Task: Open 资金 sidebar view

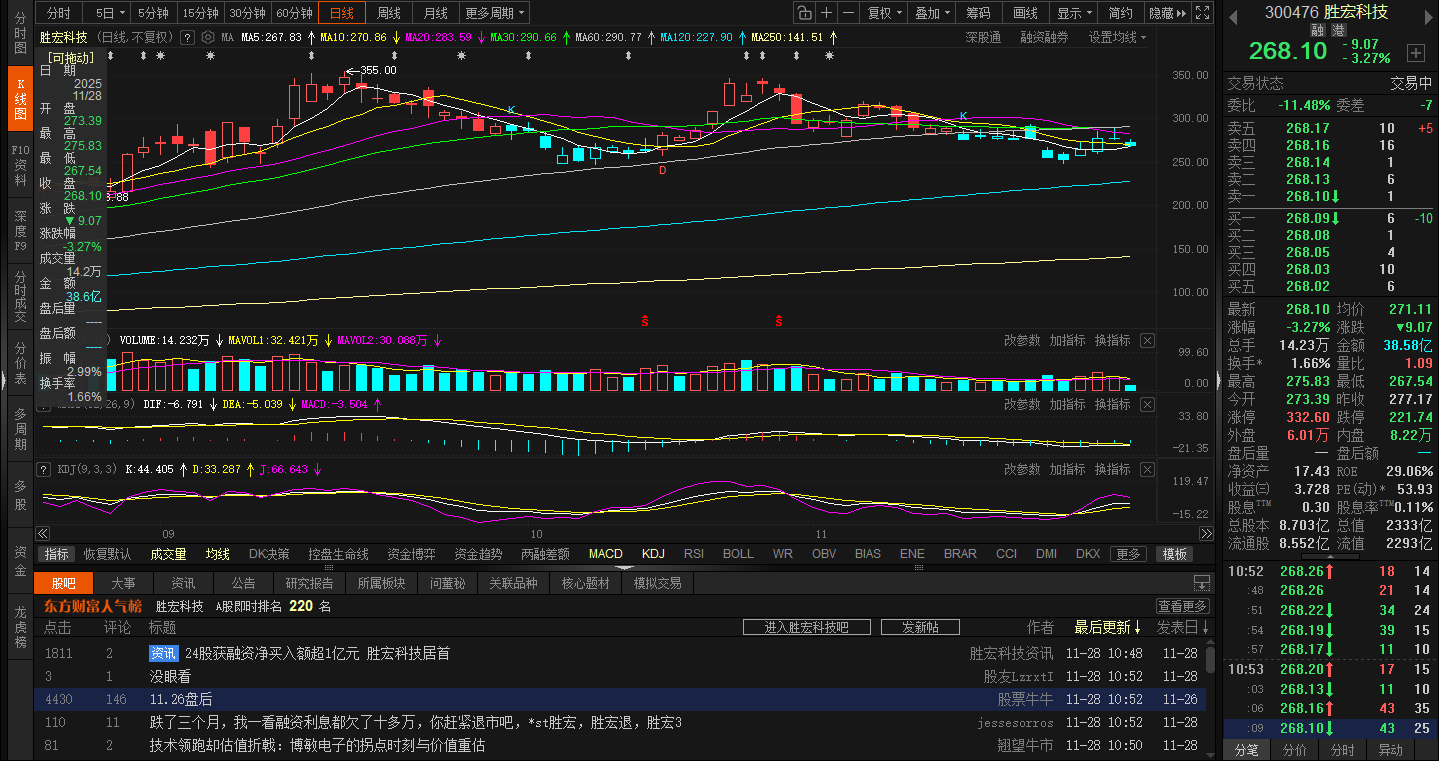Action: pos(20,562)
